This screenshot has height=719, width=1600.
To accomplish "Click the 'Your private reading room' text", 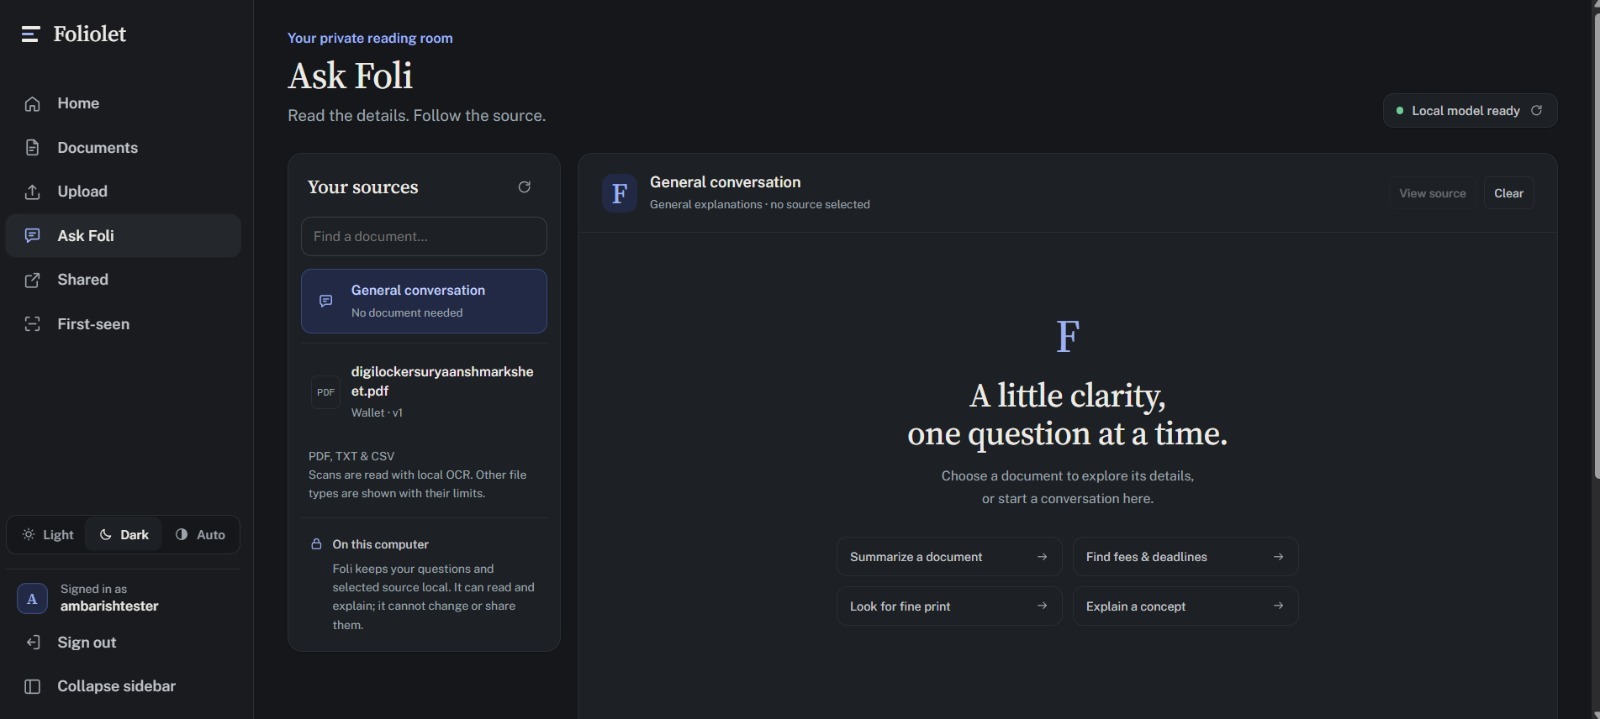I will point(370,38).
